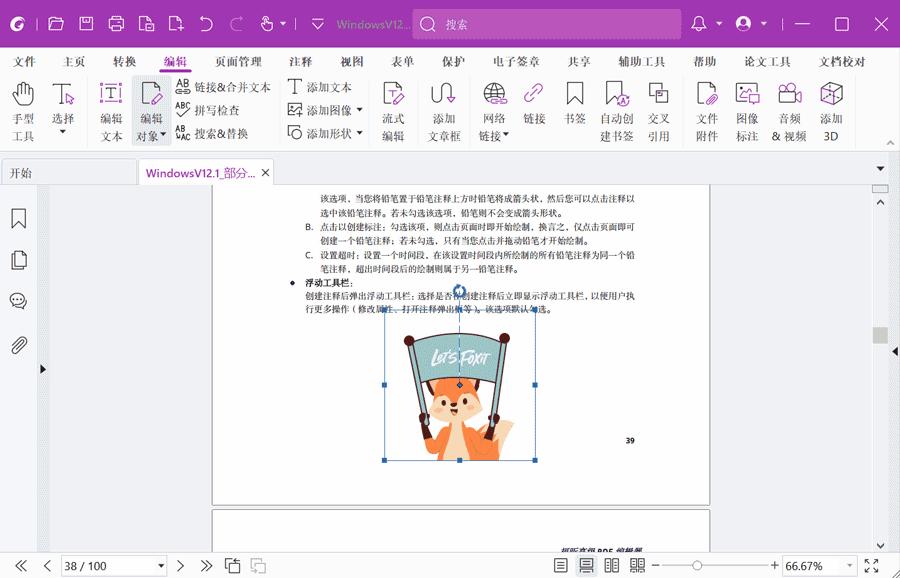The width and height of the screenshot is (900, 578).
Task: Click the Bookmark tool (书签) in ribbon
Action: coord(575,103)
